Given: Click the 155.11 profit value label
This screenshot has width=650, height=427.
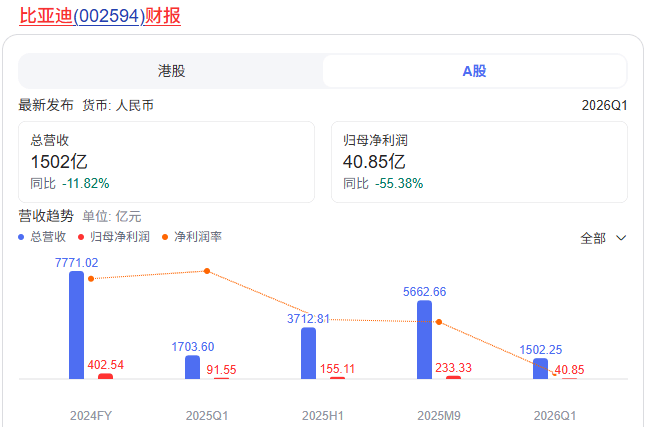Looking at the screenshot, I should click(337, 369).
